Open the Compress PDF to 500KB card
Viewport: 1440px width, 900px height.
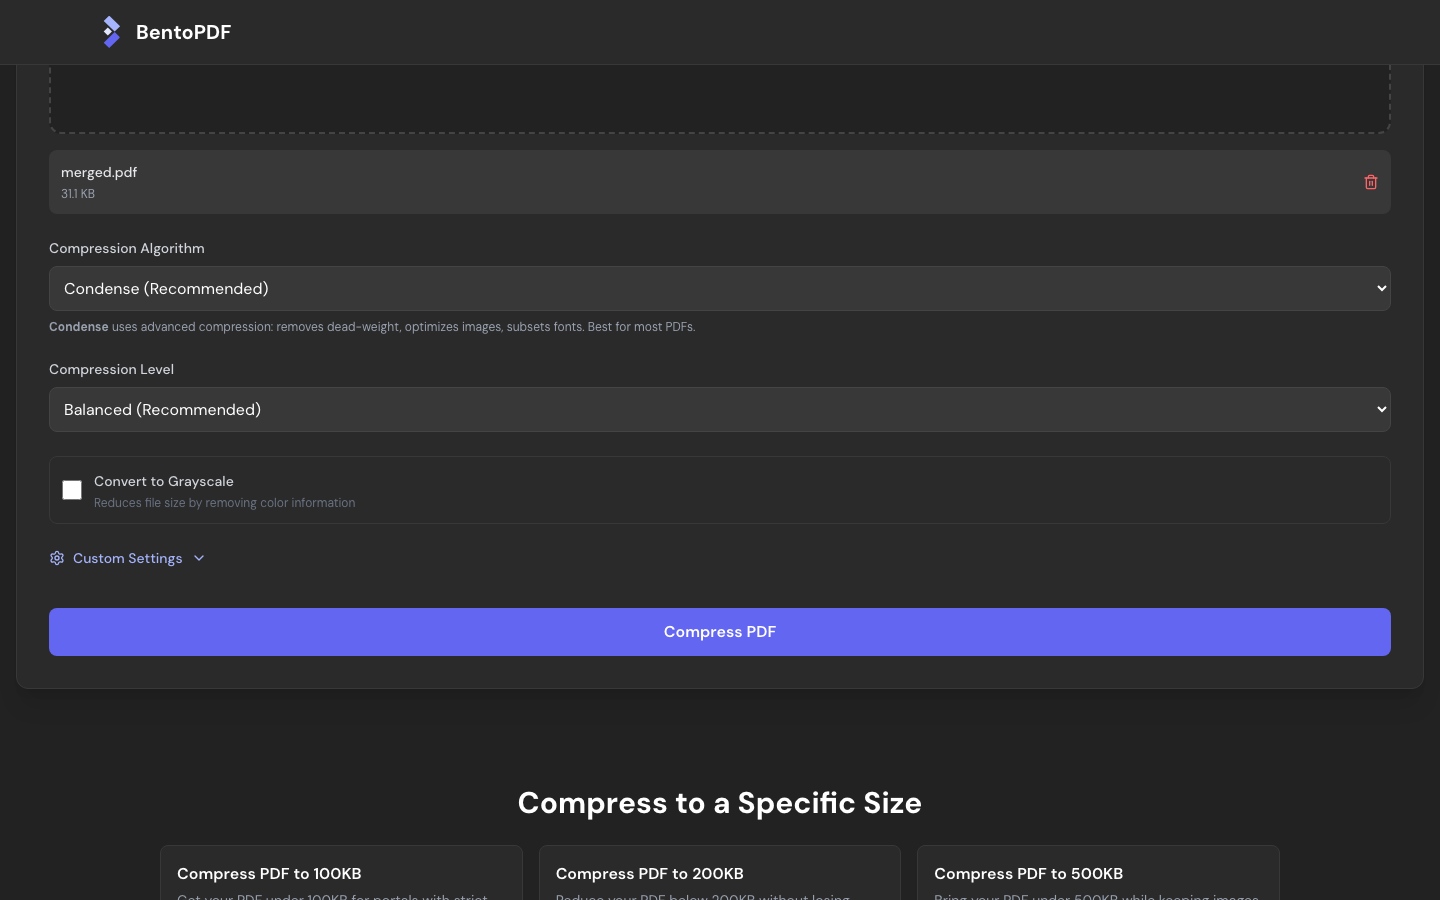pyautogui.click(x=1098, y=873)
